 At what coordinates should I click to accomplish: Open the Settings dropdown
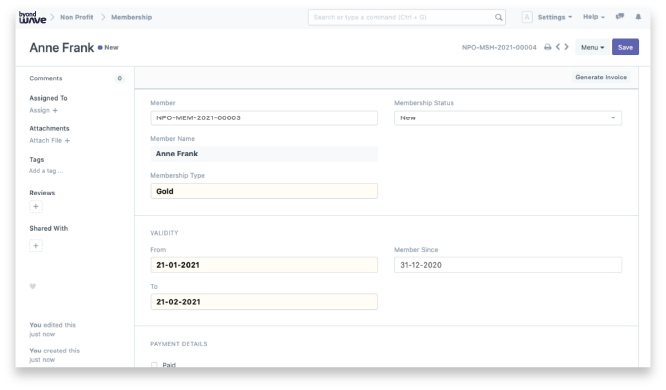[555, 17]
